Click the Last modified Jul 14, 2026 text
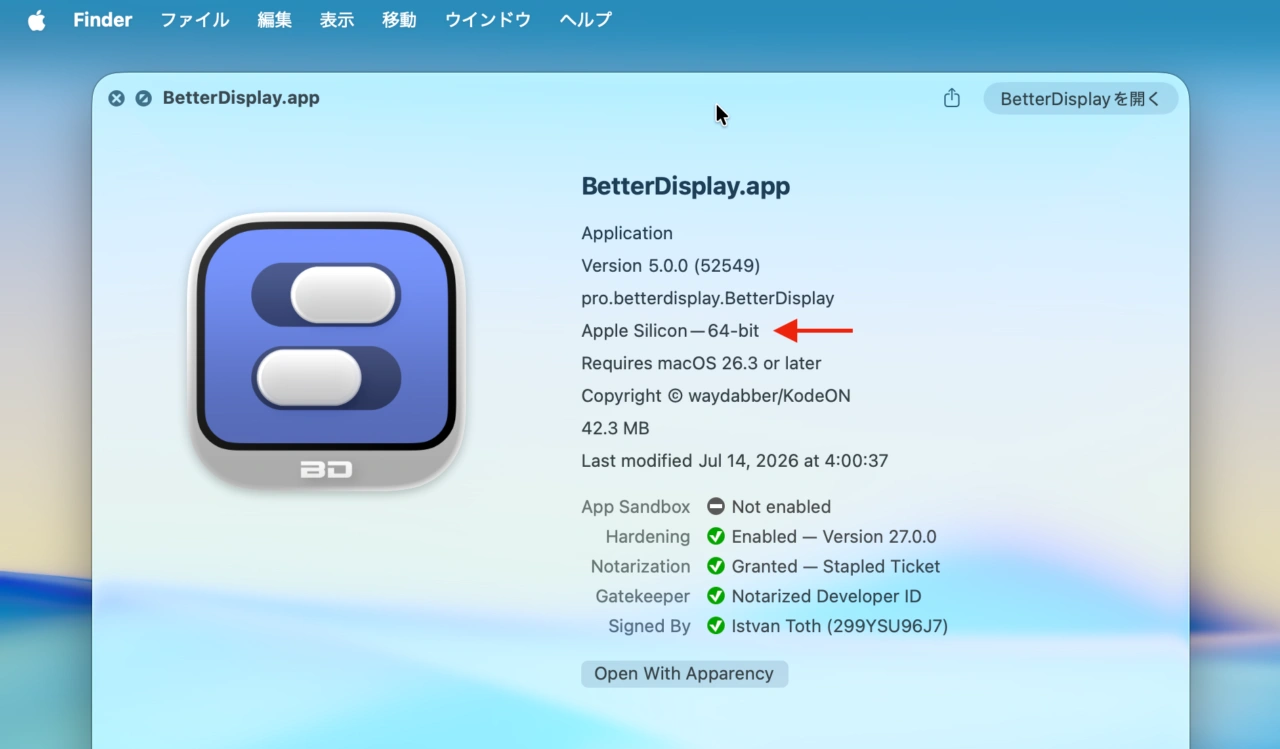Viewport: 1280px width, 749px height. click(x=735, y=461)
